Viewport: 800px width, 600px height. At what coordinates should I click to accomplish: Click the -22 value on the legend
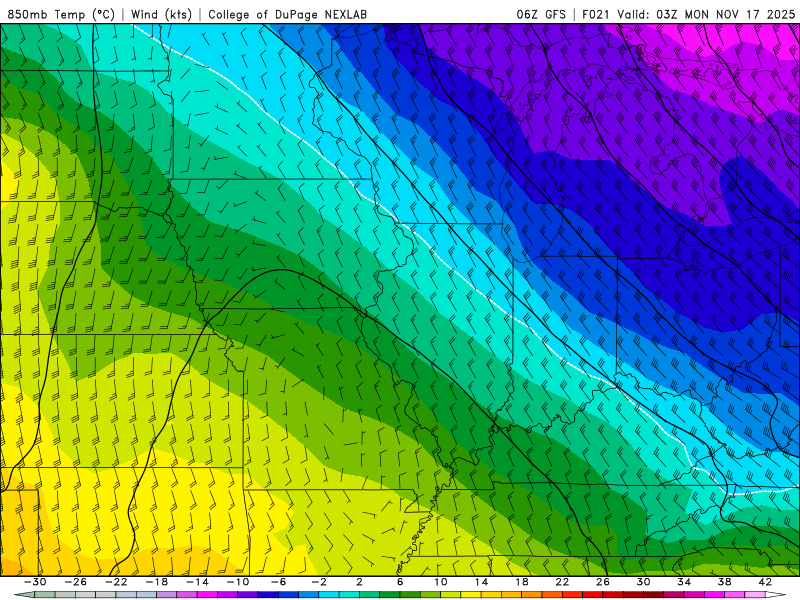[x=116, y=582]
